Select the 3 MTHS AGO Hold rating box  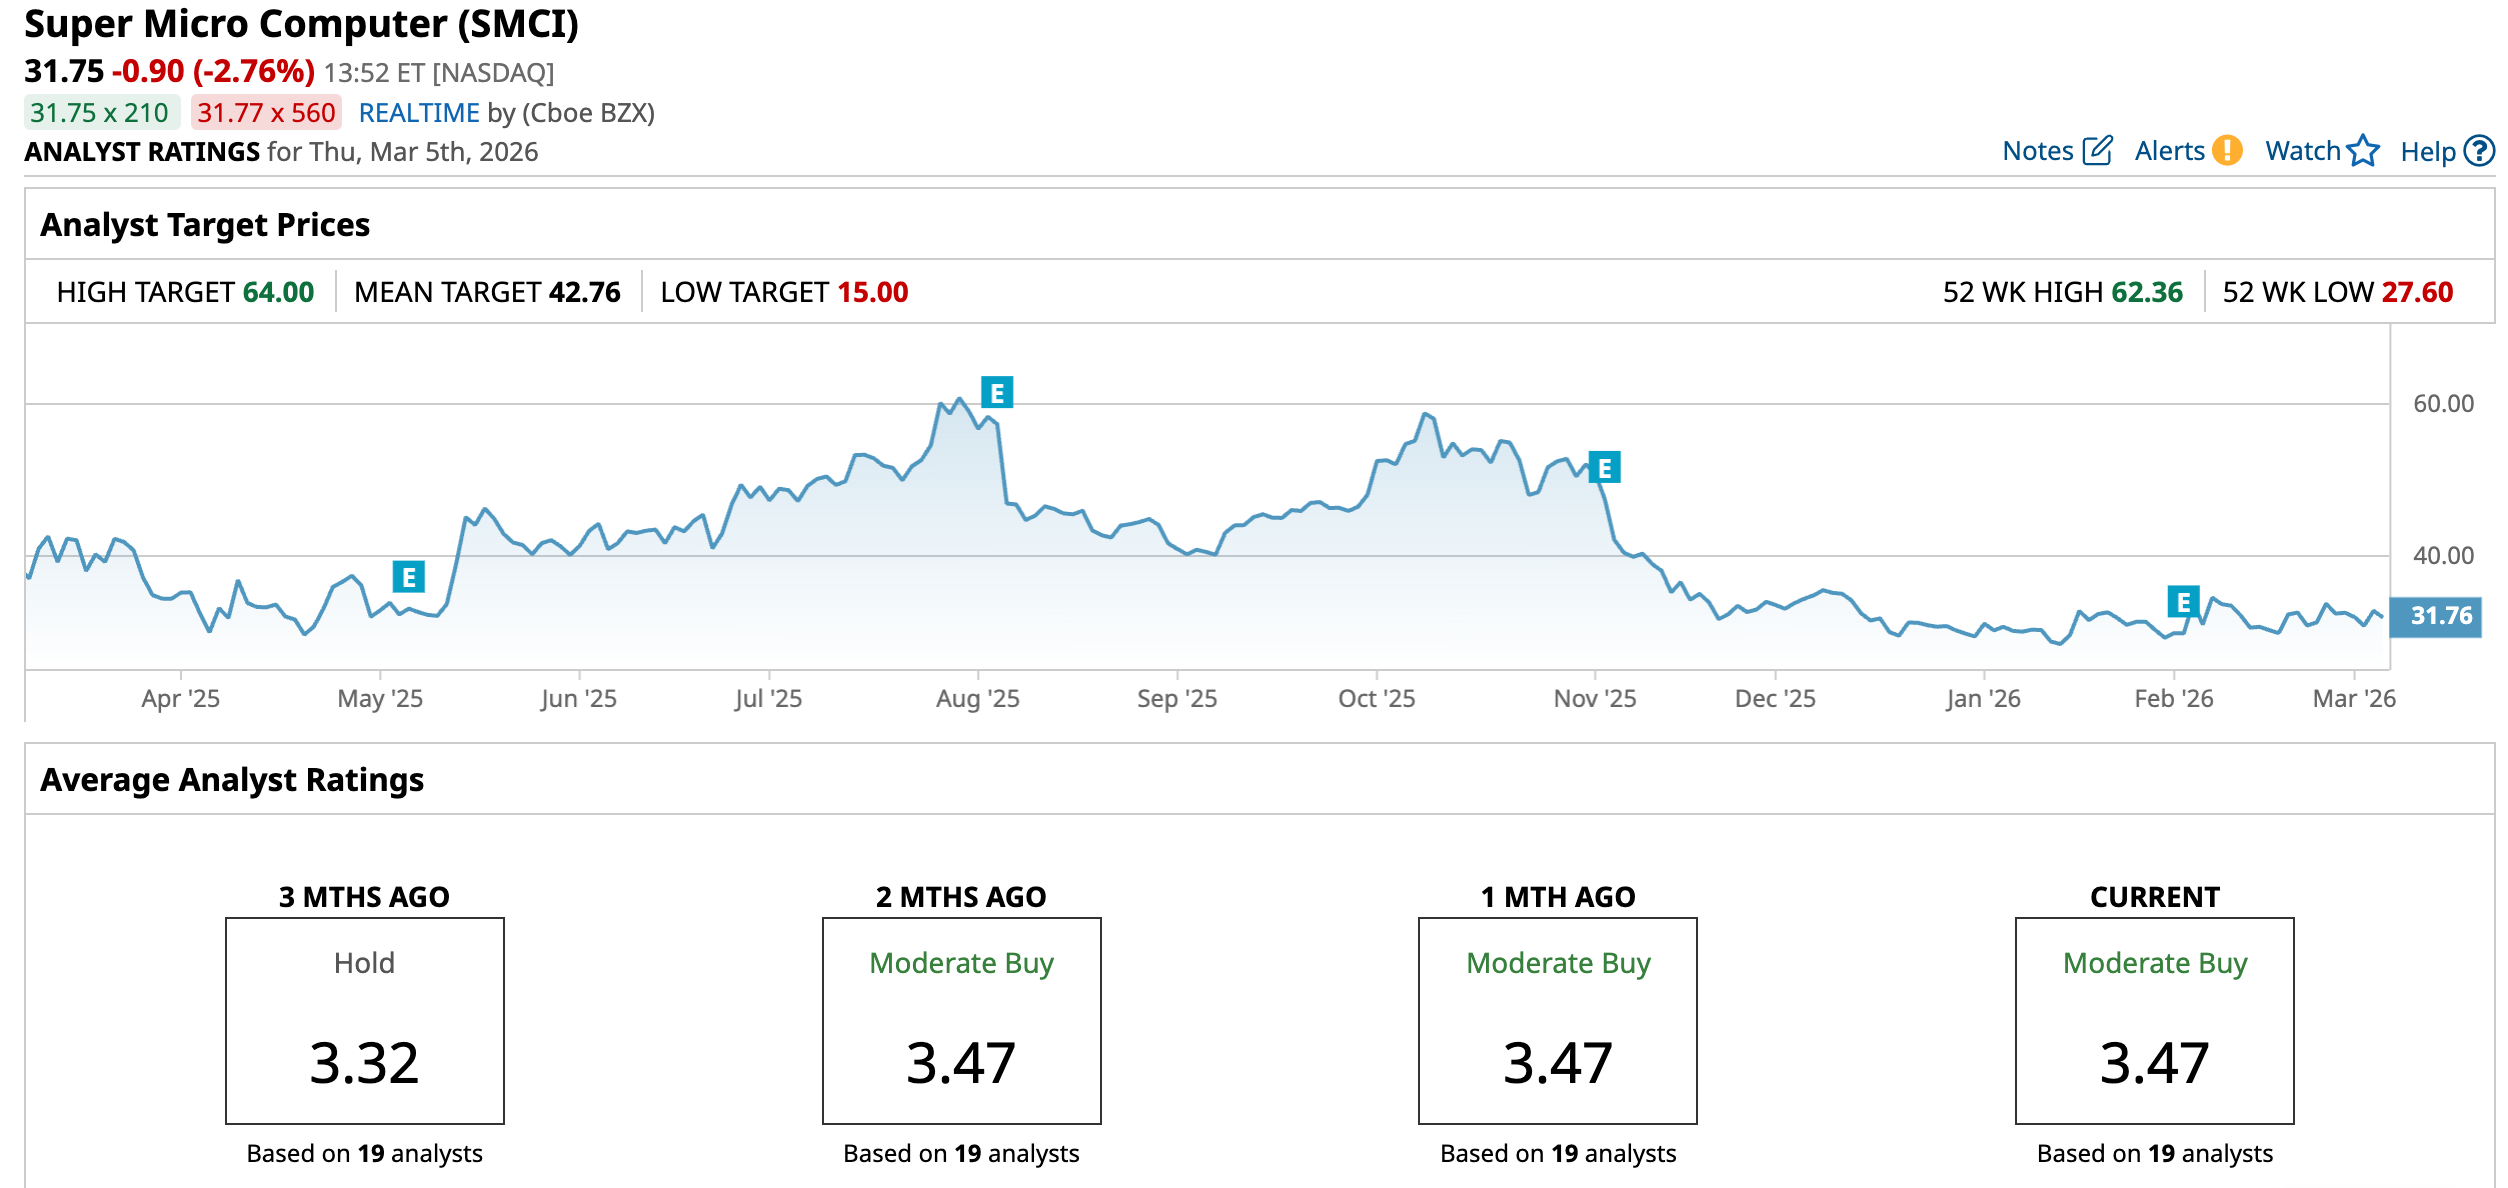click(x=365, y=1020)
